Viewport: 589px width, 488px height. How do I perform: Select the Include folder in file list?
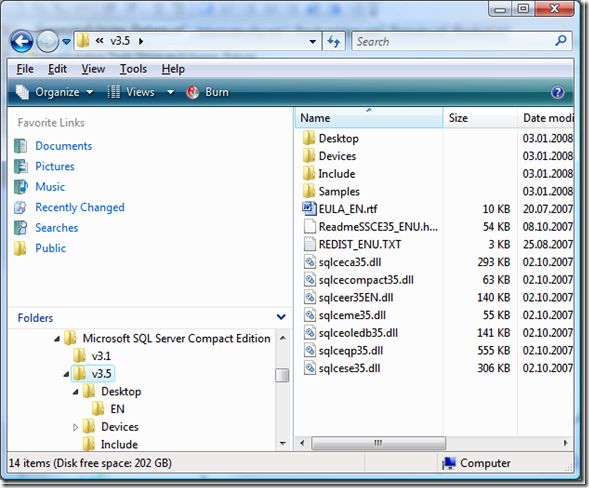337,174
